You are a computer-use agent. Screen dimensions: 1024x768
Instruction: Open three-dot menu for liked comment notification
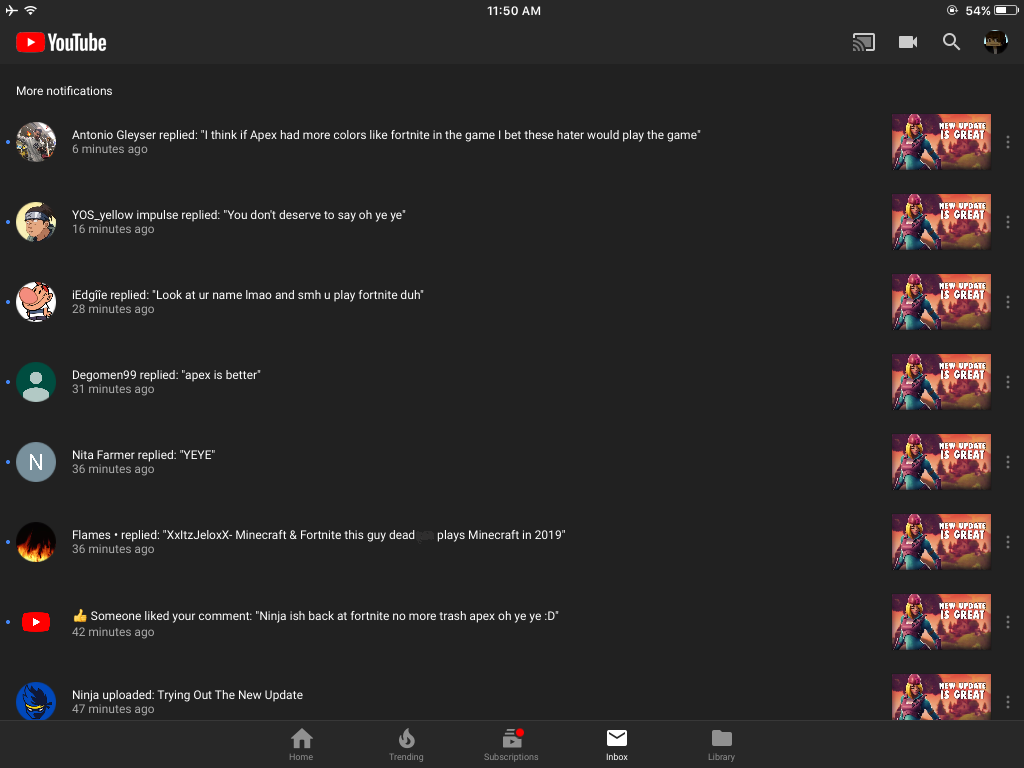coord(1008,622)
